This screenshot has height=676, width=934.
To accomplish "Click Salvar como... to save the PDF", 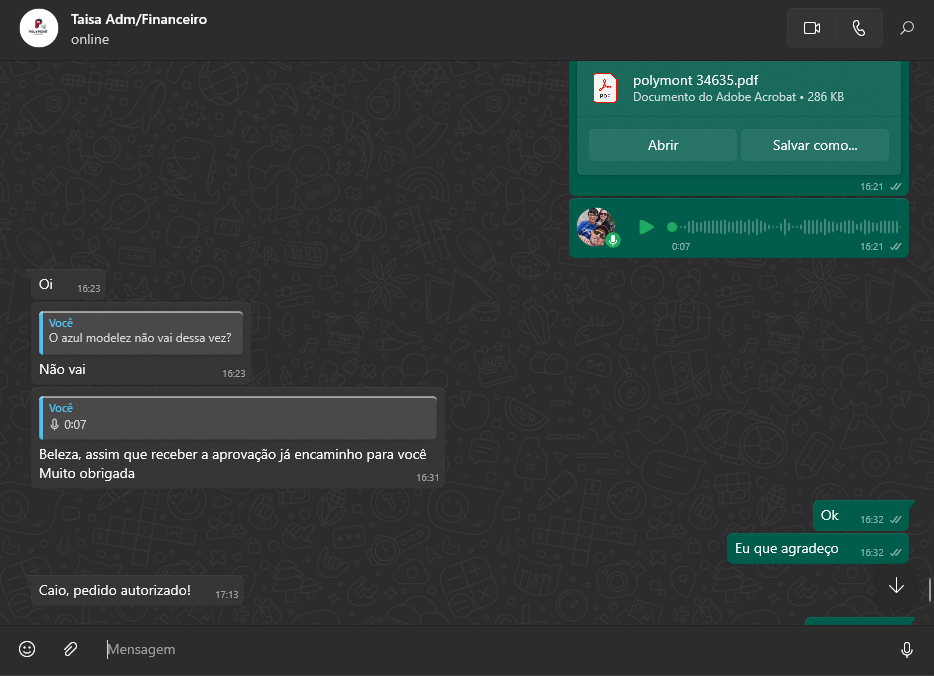I will point(814,145).
